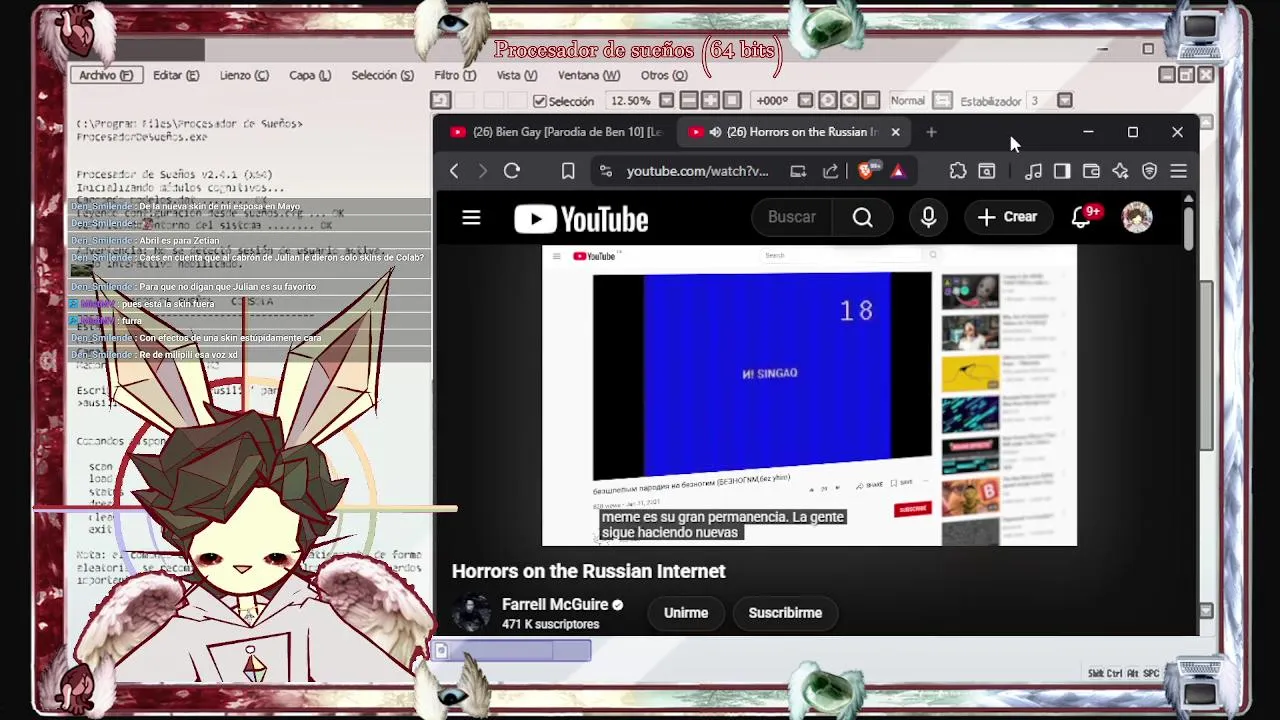Open the Estabilizador value dropdown
This screenshot has width=1280, height=720.
click(1064, 101)
